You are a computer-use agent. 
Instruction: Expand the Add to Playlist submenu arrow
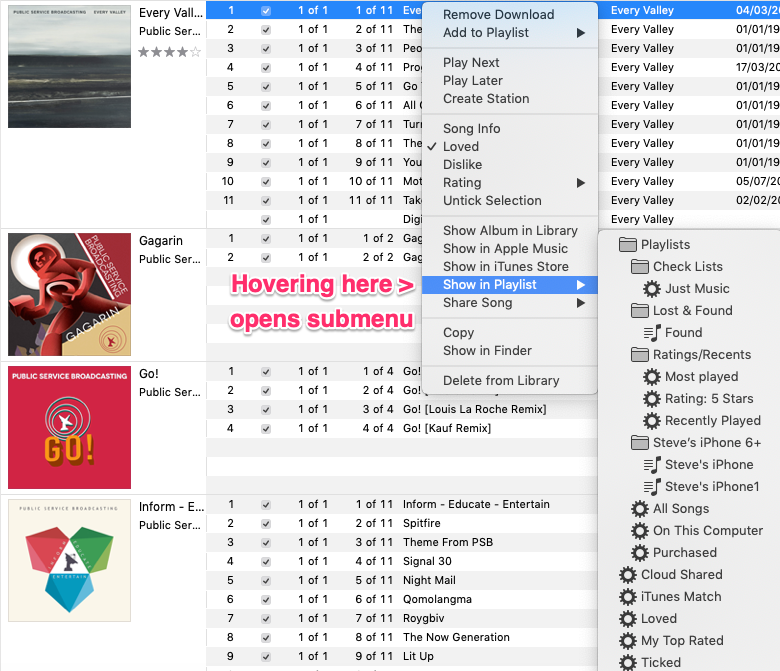(x=581, y=33)
